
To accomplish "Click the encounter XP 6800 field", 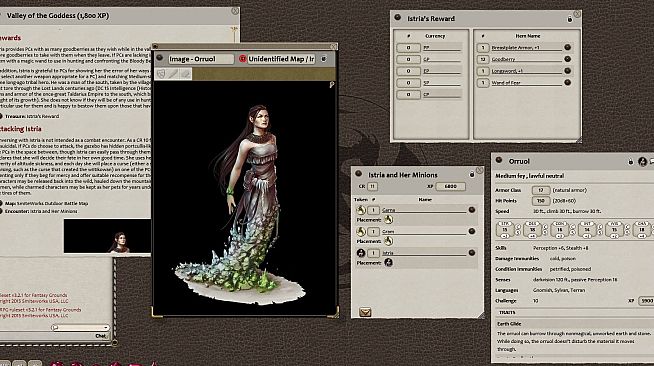I will point(450,186).
